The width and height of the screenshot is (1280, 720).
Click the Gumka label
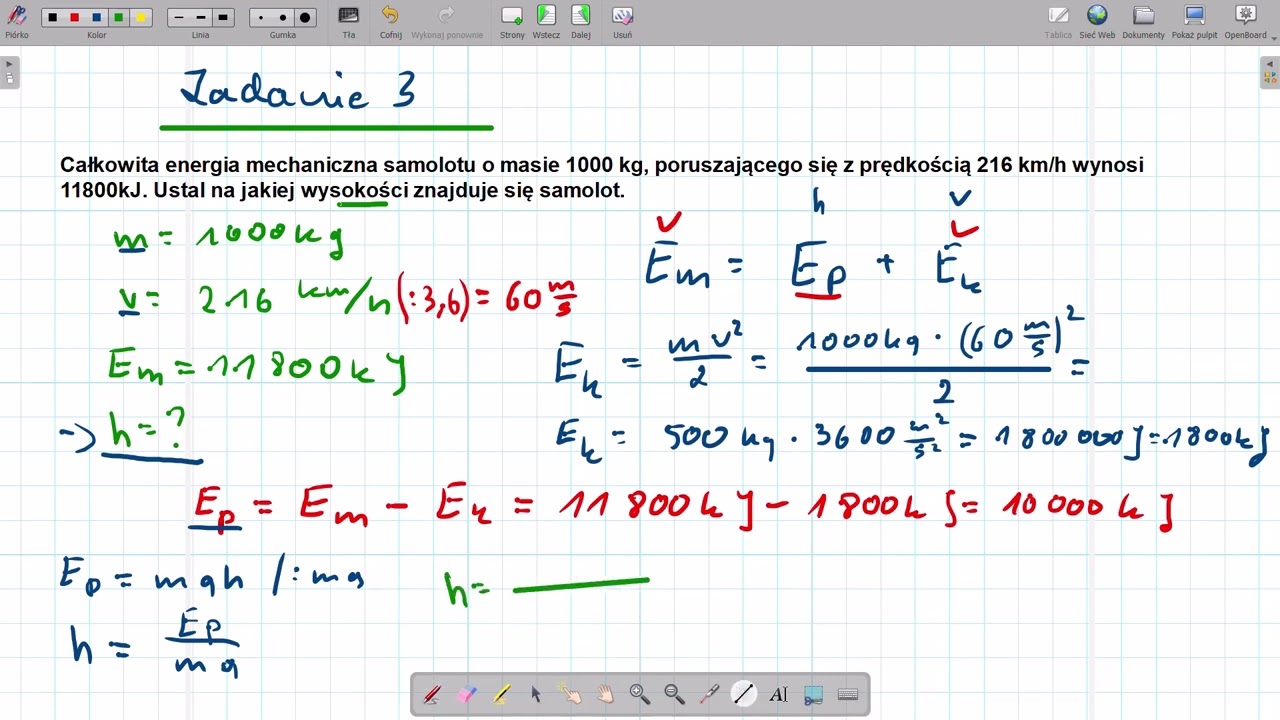pos(283,35)
